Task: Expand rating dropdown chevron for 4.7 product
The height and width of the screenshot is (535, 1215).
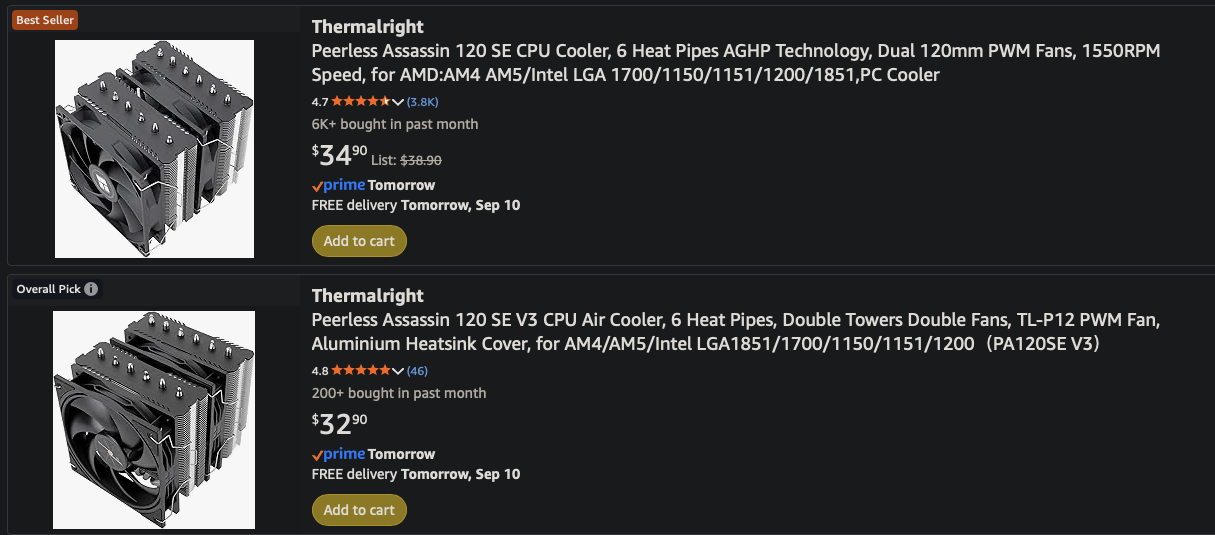Action: click(398, 102)
